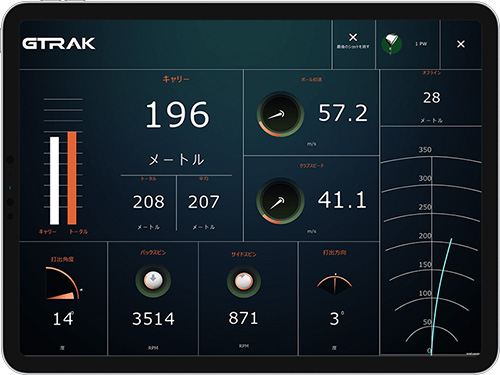Viewport: 500px width, 375px height.
Task: Click the キャリー label under white bar
Action: tap(48, 231)
